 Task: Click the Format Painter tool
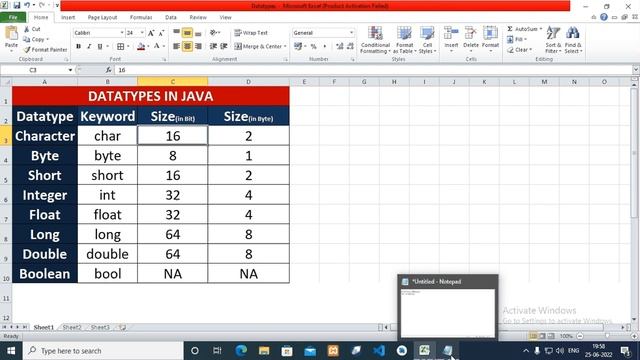click(x=45, y=49)
